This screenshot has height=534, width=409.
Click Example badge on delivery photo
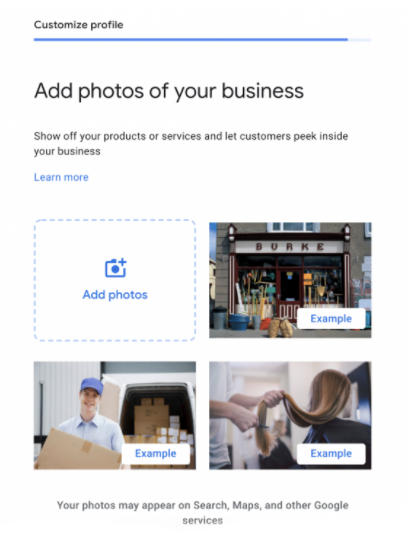click(x=156, y=454)
